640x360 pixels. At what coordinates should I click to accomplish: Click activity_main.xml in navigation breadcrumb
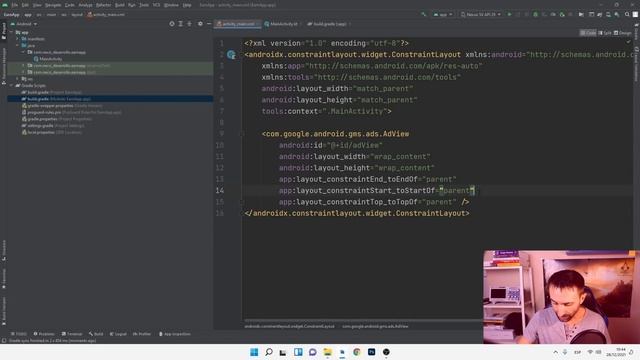coord(105,15)
